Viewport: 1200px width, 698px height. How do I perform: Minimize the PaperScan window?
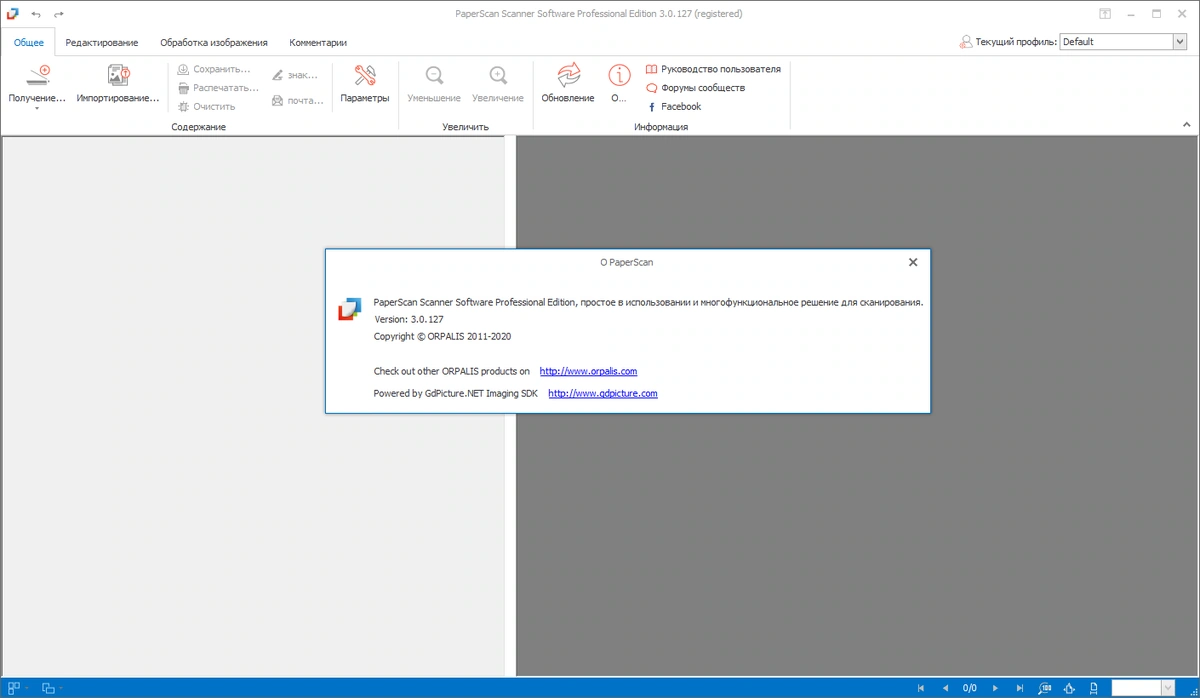point(1131,14)
